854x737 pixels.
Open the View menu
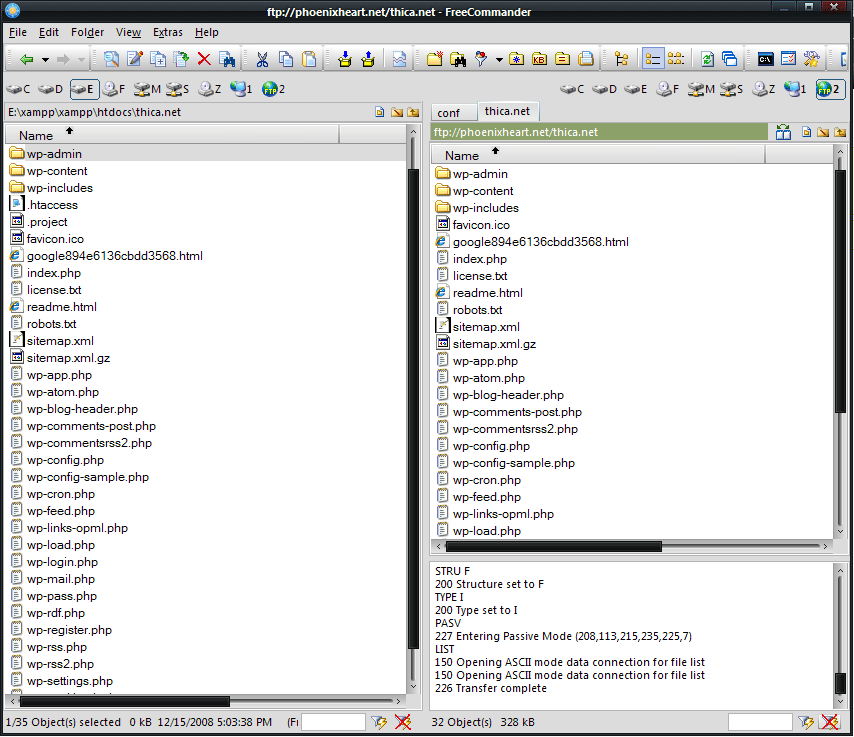pyautogui.click(x=128, y=32)
